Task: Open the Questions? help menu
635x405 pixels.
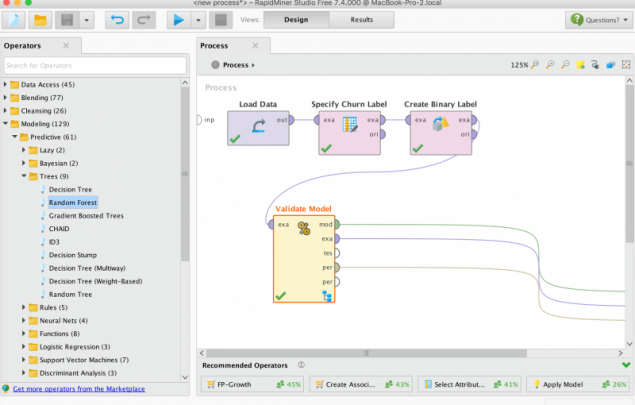Action: [x=599, y=20]
